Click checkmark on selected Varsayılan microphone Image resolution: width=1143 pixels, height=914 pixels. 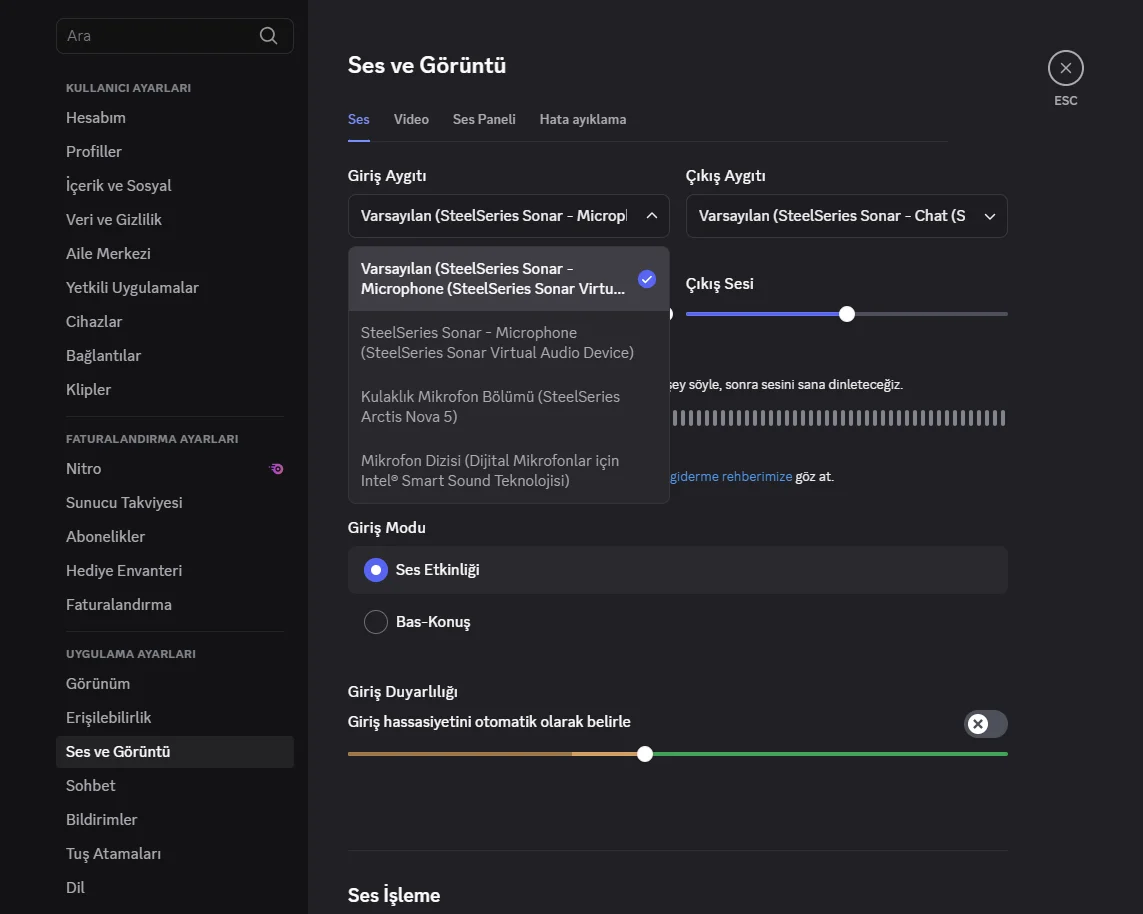click(647, 279)
